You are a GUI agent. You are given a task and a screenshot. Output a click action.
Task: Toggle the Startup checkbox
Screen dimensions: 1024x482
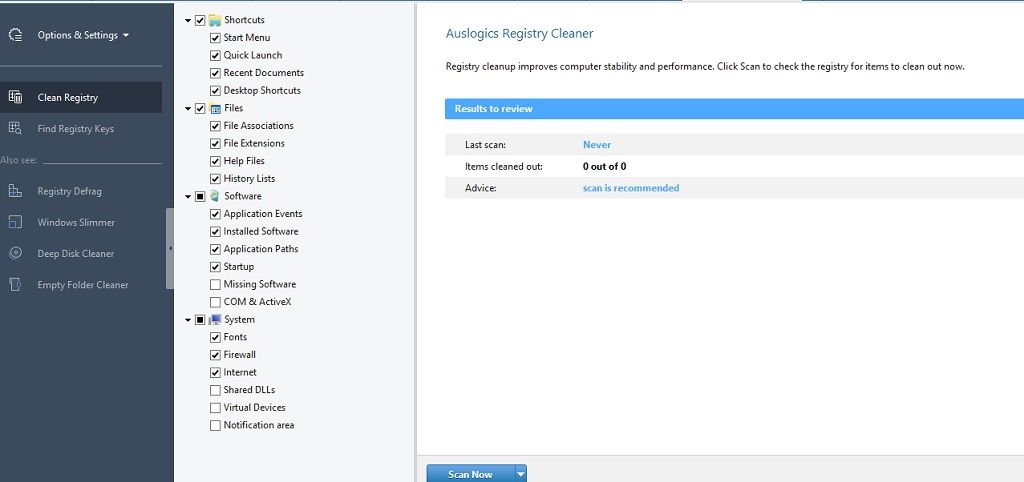tap(215, 267)
